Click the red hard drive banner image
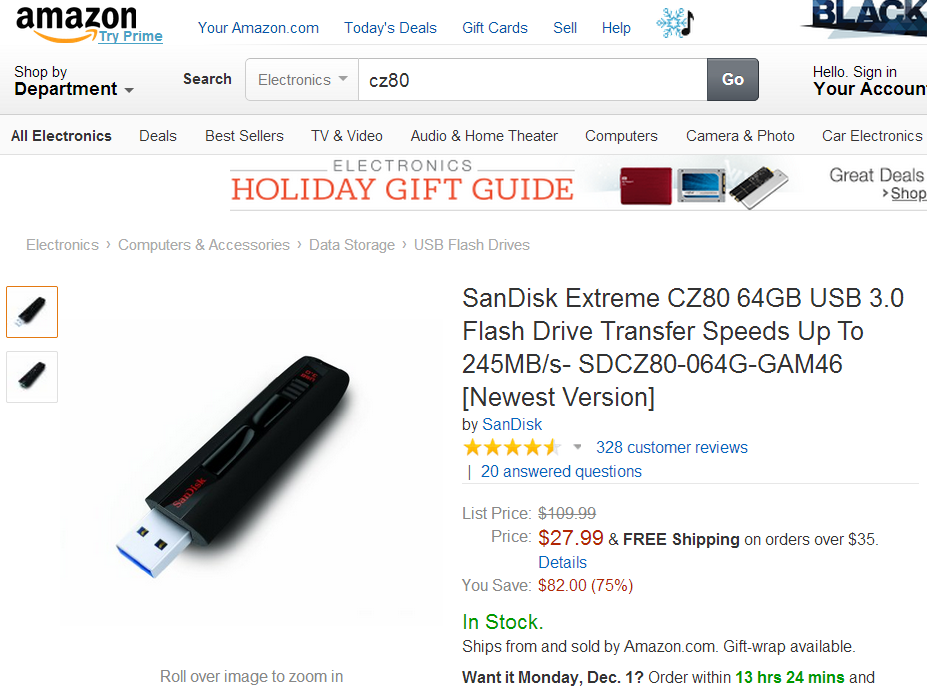The width and height of the screenshot is (927, 689). [x=646, y=186]
